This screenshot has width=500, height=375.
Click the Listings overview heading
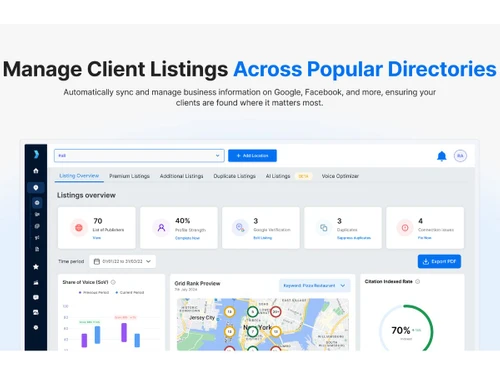point(86,195)
